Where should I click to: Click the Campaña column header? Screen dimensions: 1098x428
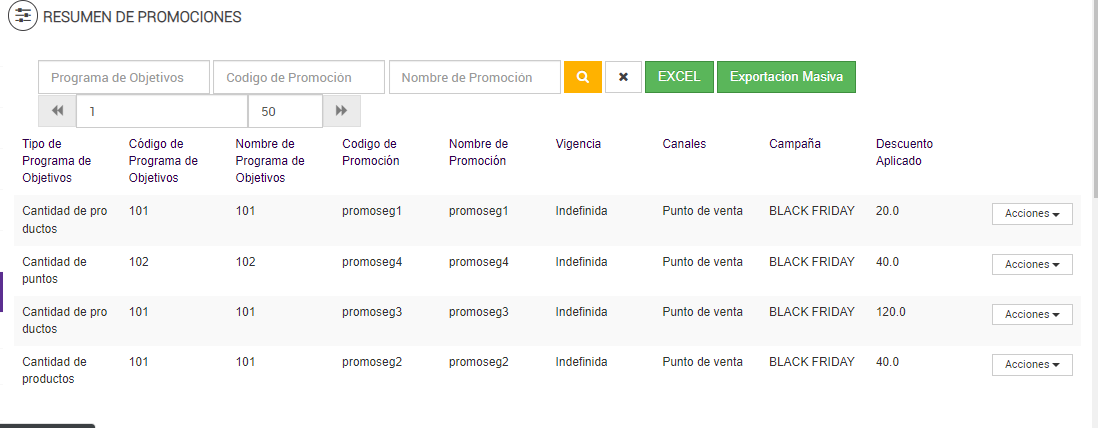(x=794, y=144)
